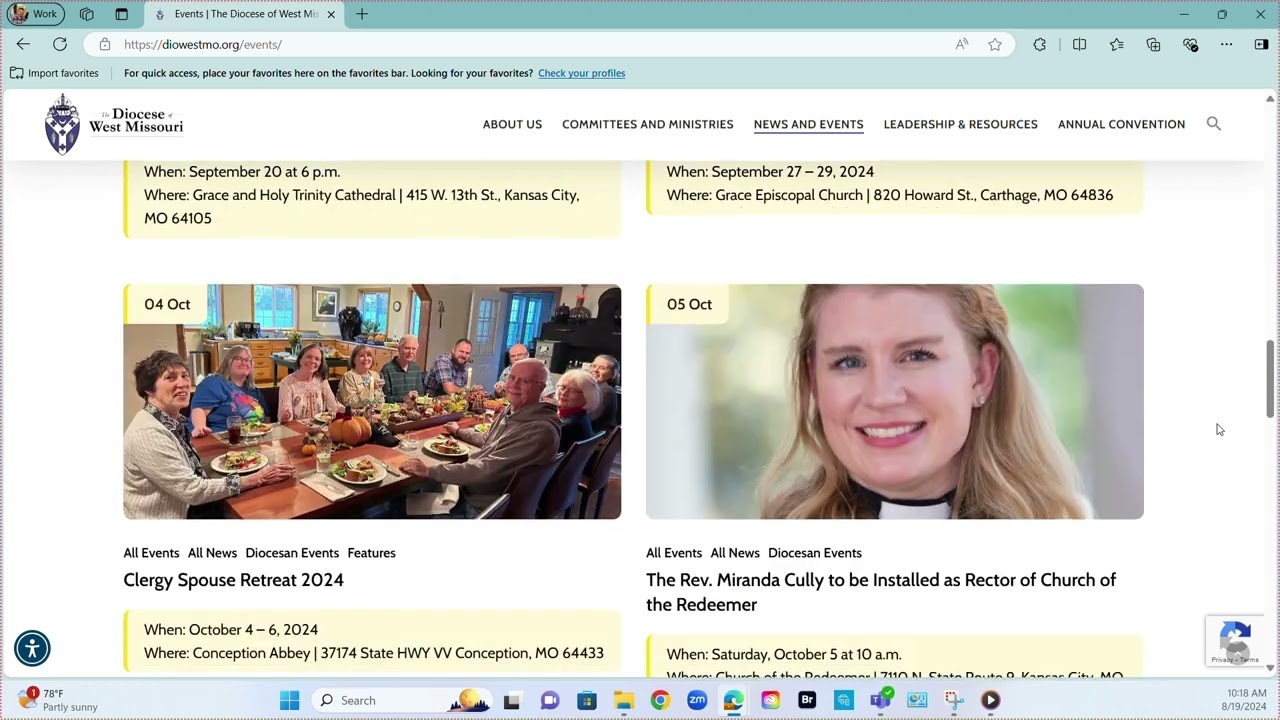The height and width of the screenshot is (720, 1280).
Task: Open the Extensions menu
Action: [1040, 44]
